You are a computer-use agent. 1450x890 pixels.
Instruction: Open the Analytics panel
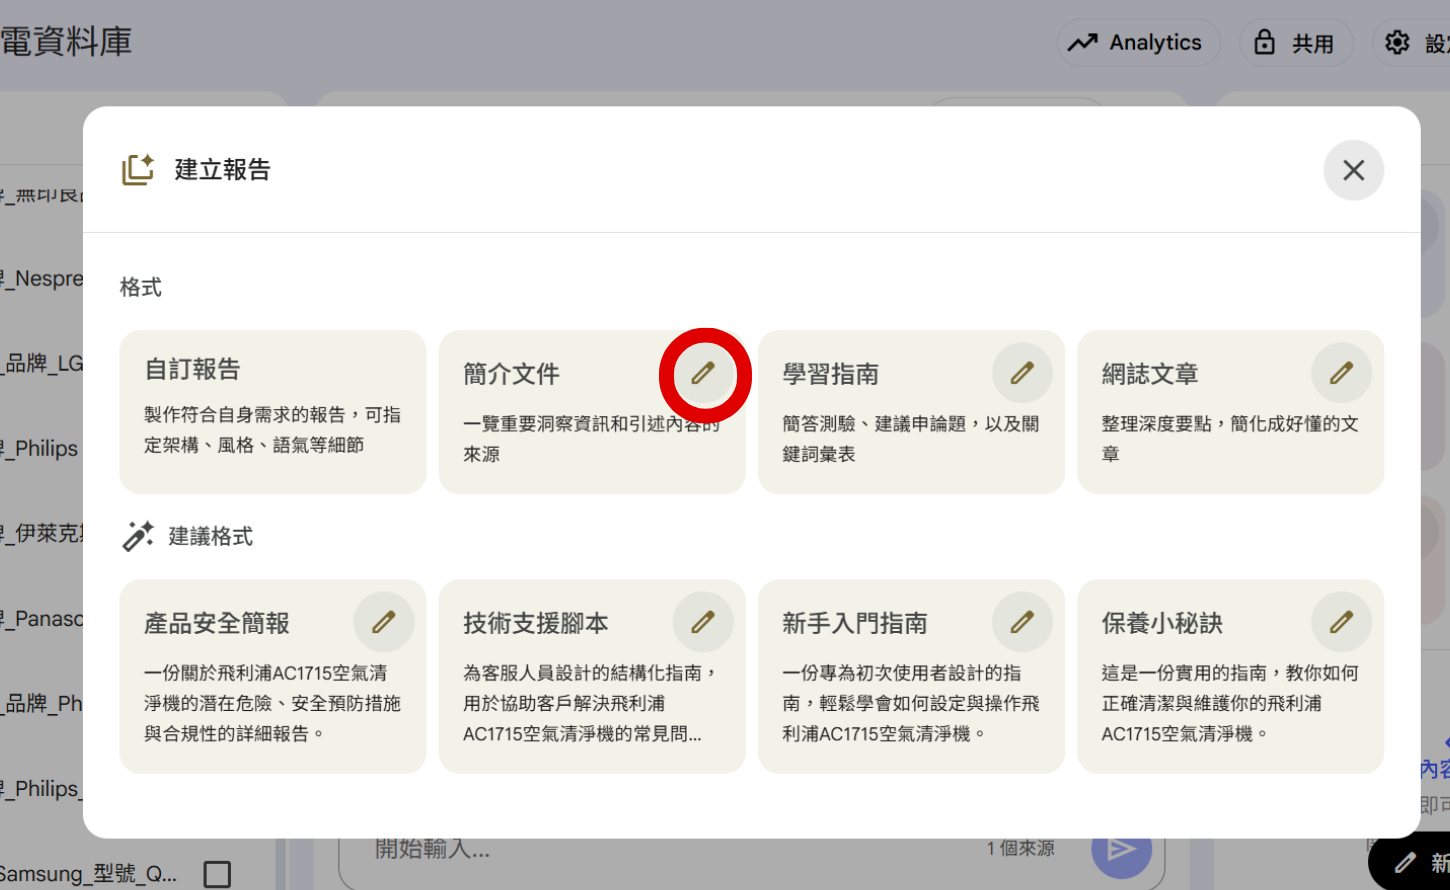pos(1138,42)
